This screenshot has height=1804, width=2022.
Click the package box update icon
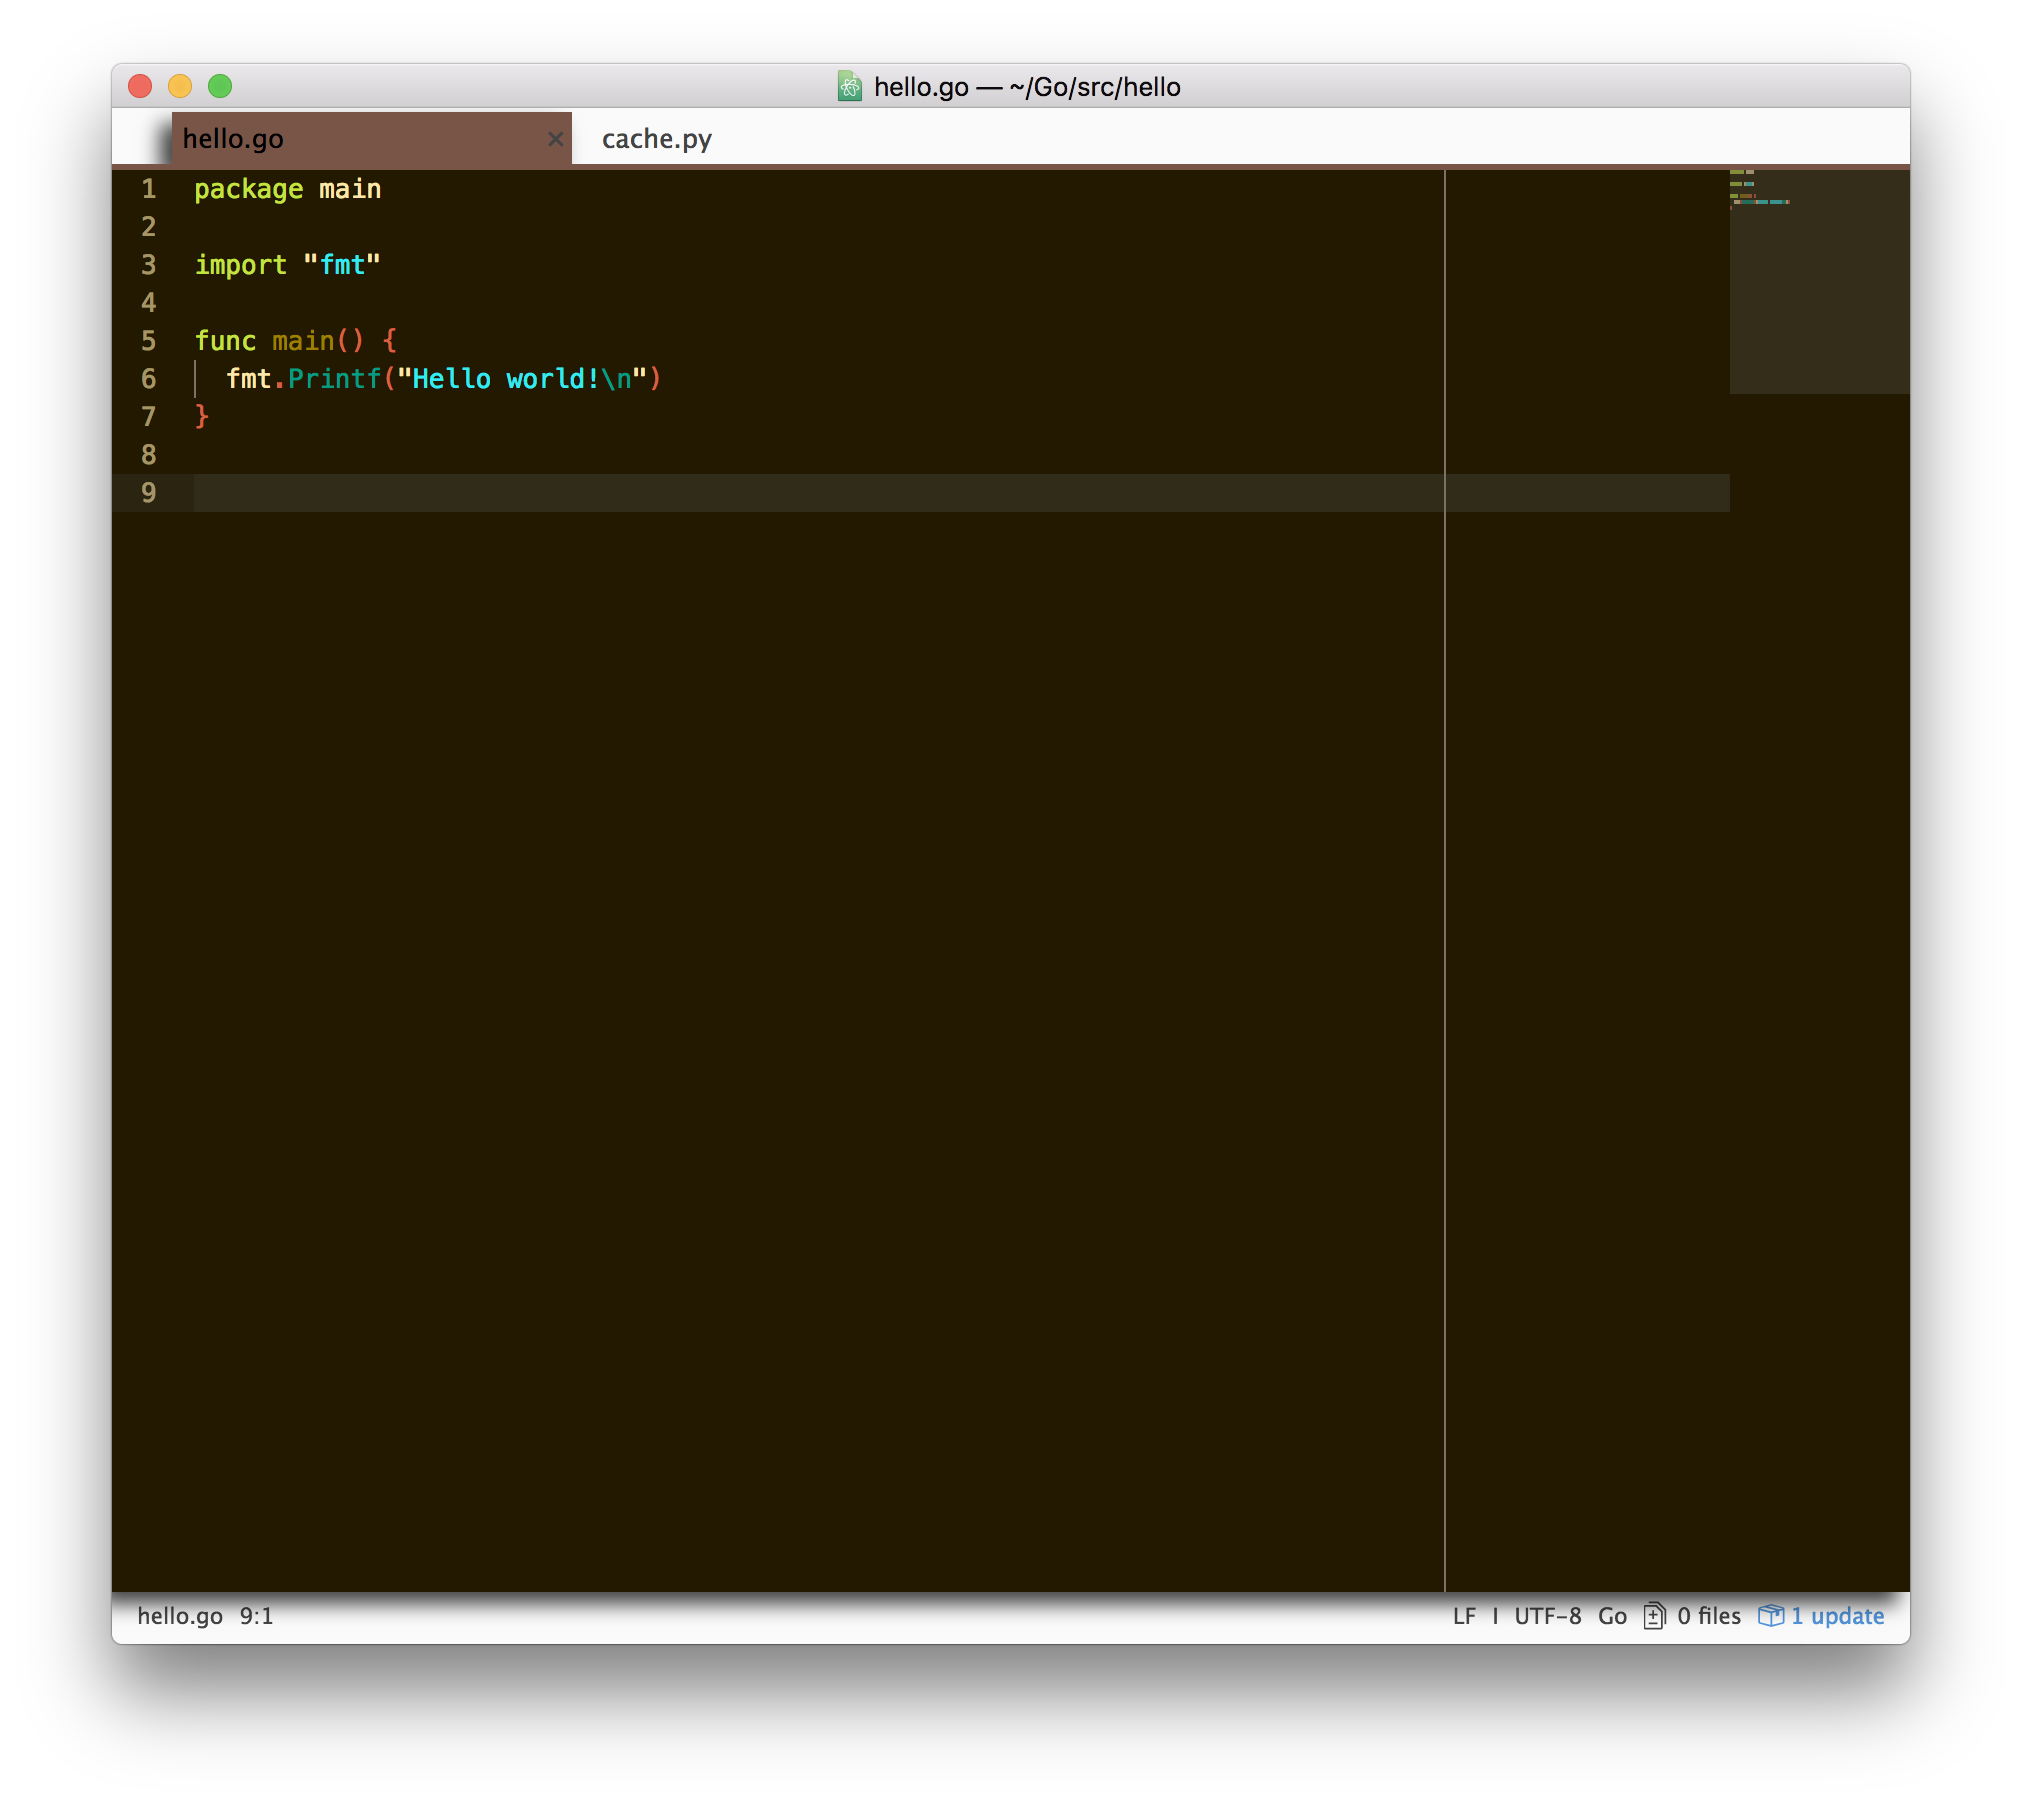1770,1616
